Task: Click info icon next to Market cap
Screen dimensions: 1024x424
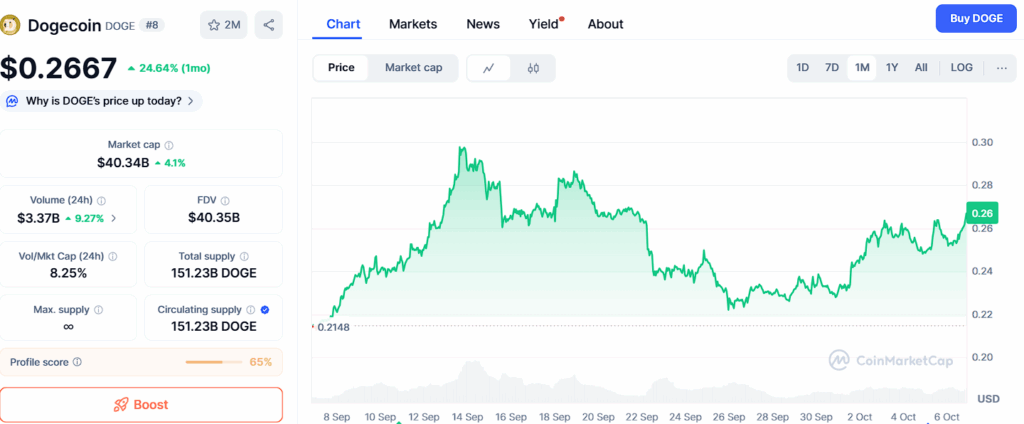Action: [x=169, y=145]
